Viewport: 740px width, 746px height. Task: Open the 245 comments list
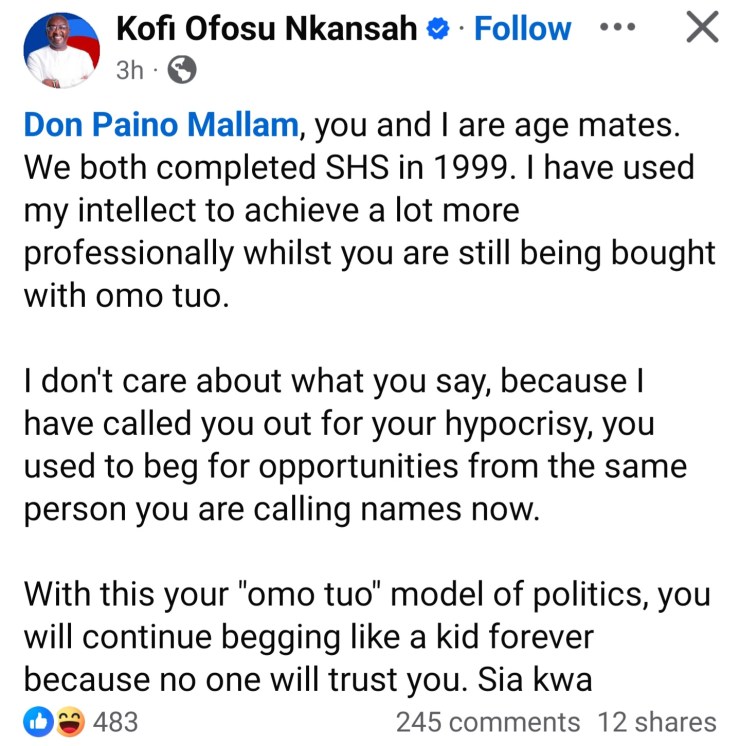487,721
